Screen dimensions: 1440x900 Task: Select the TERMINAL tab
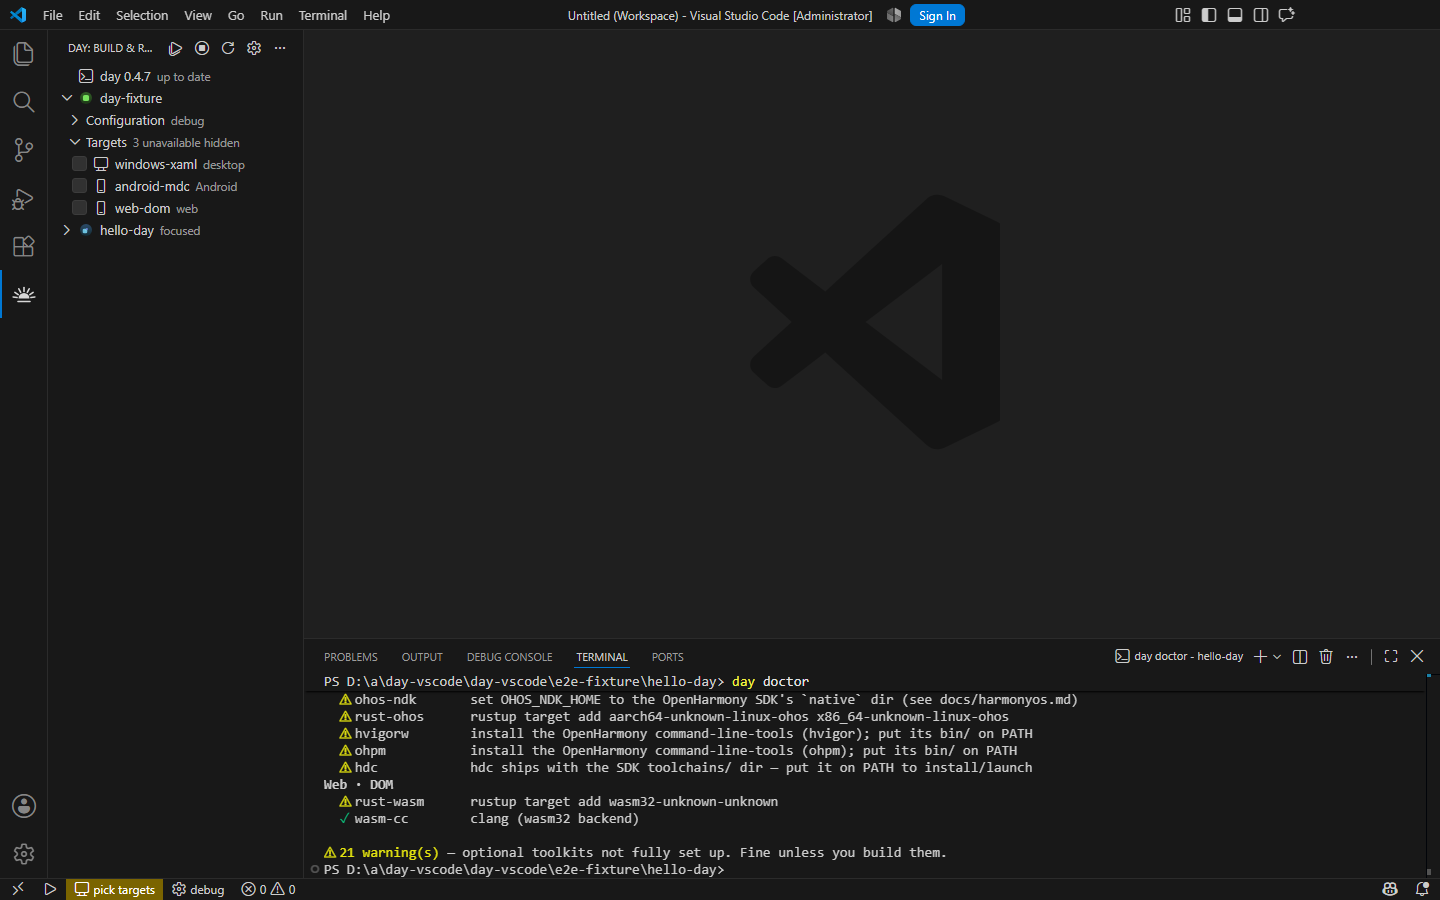(x=602, y=657)
